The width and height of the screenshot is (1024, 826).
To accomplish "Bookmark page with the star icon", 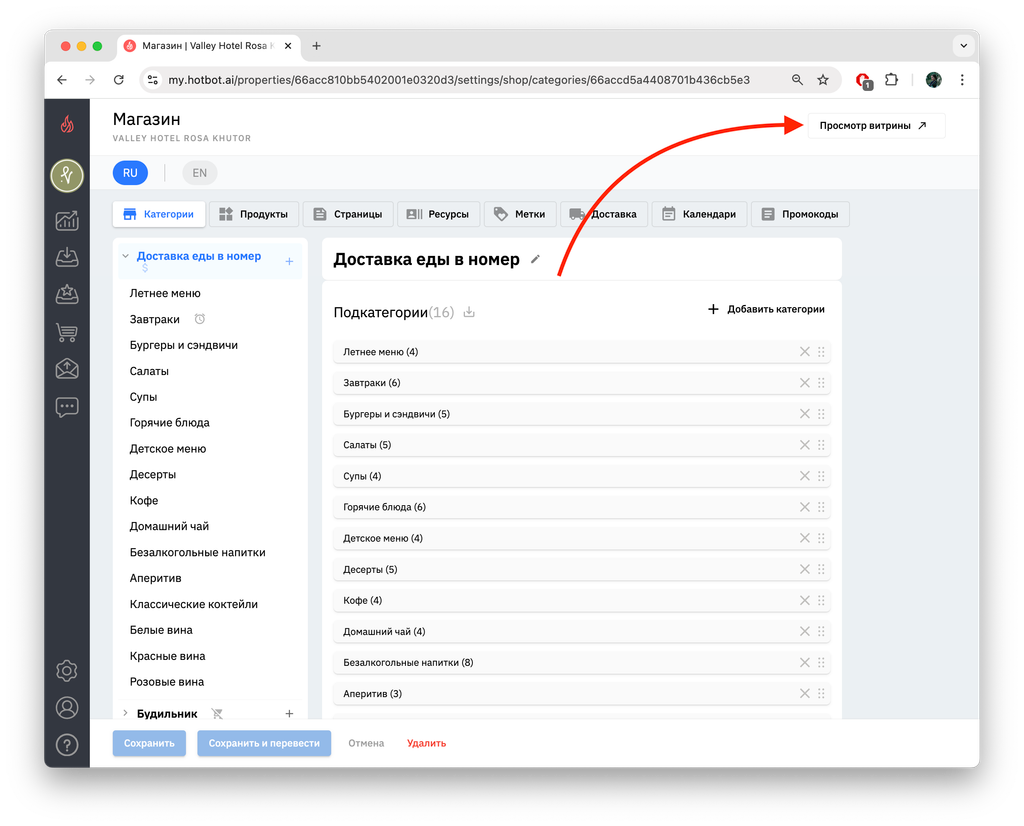I will click(x=823, y=80).
